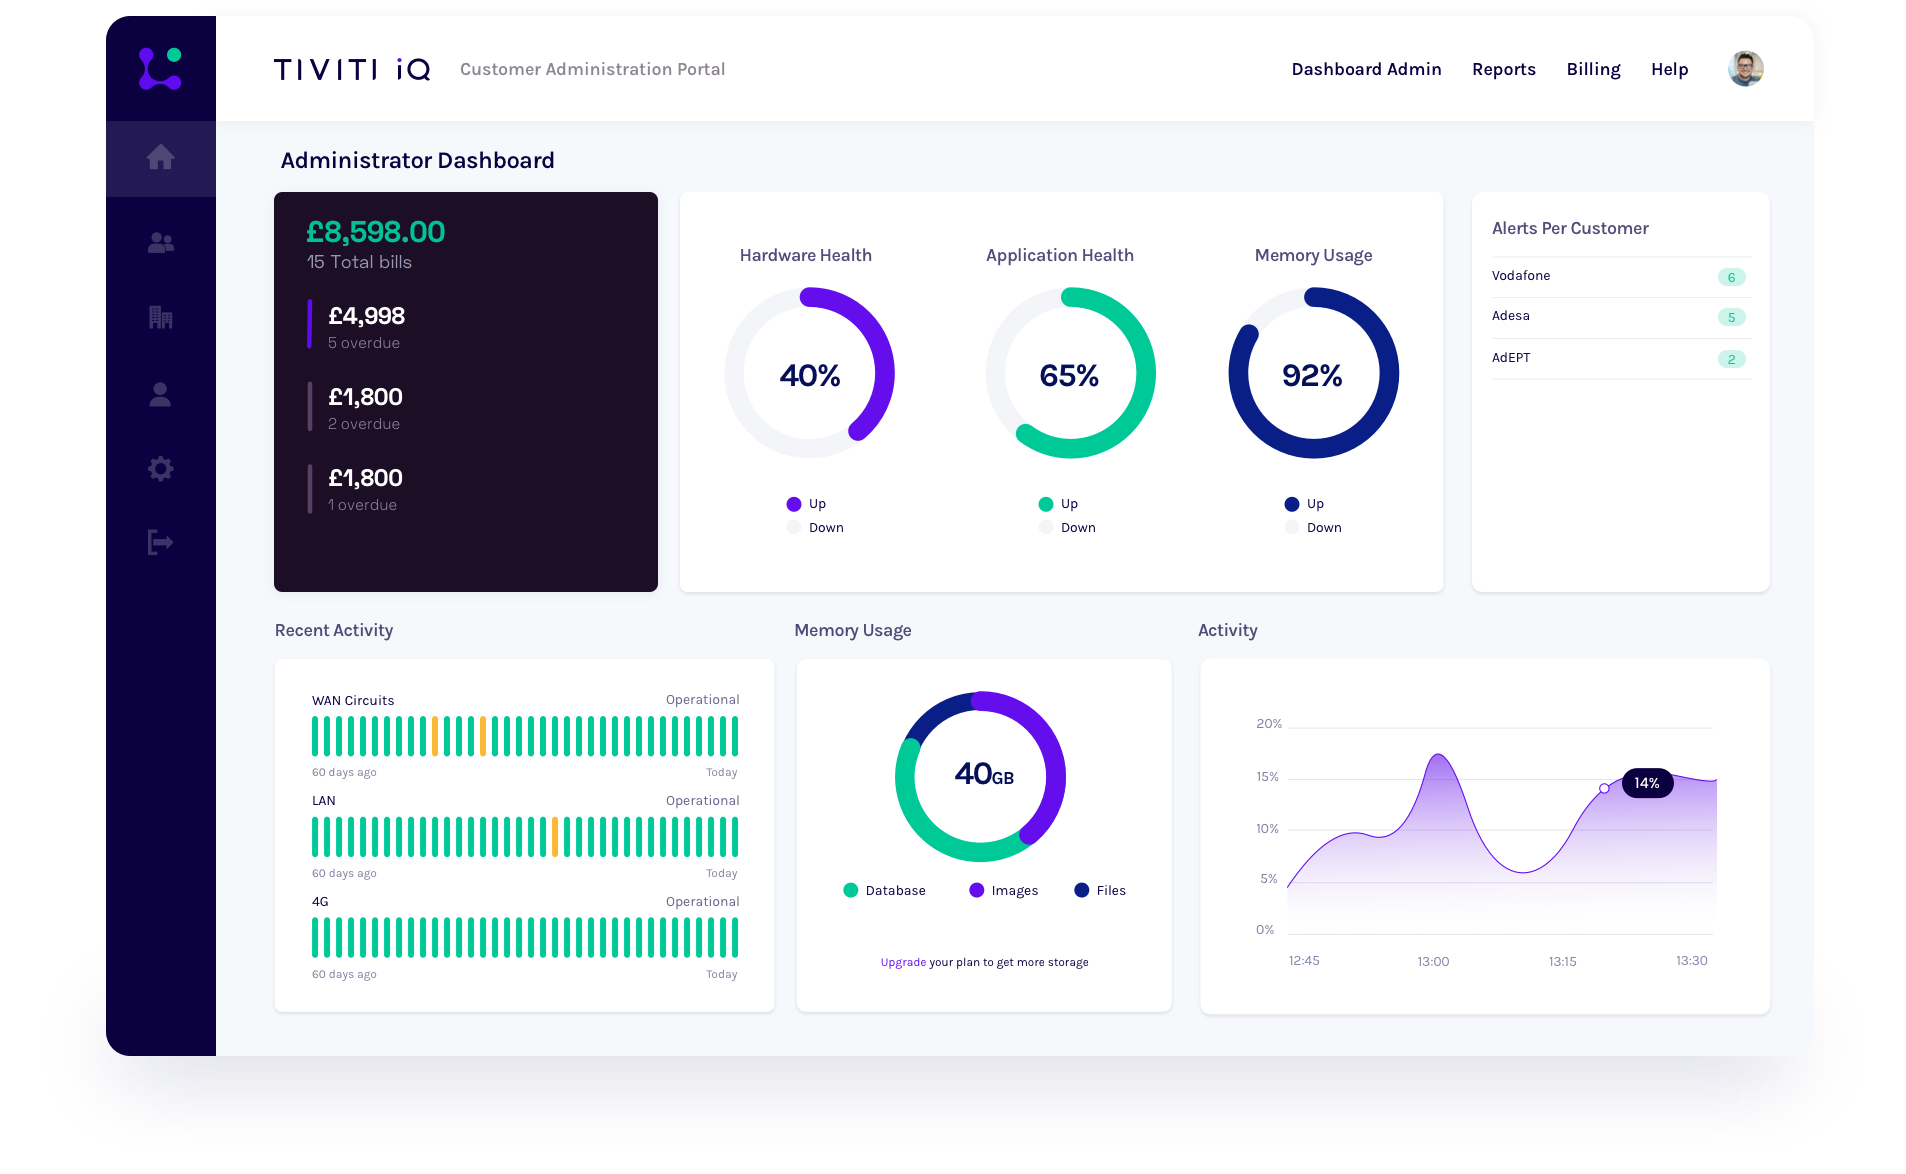Select the Adesa alerts row
1906x1174 pixels.
point(1620,317)
